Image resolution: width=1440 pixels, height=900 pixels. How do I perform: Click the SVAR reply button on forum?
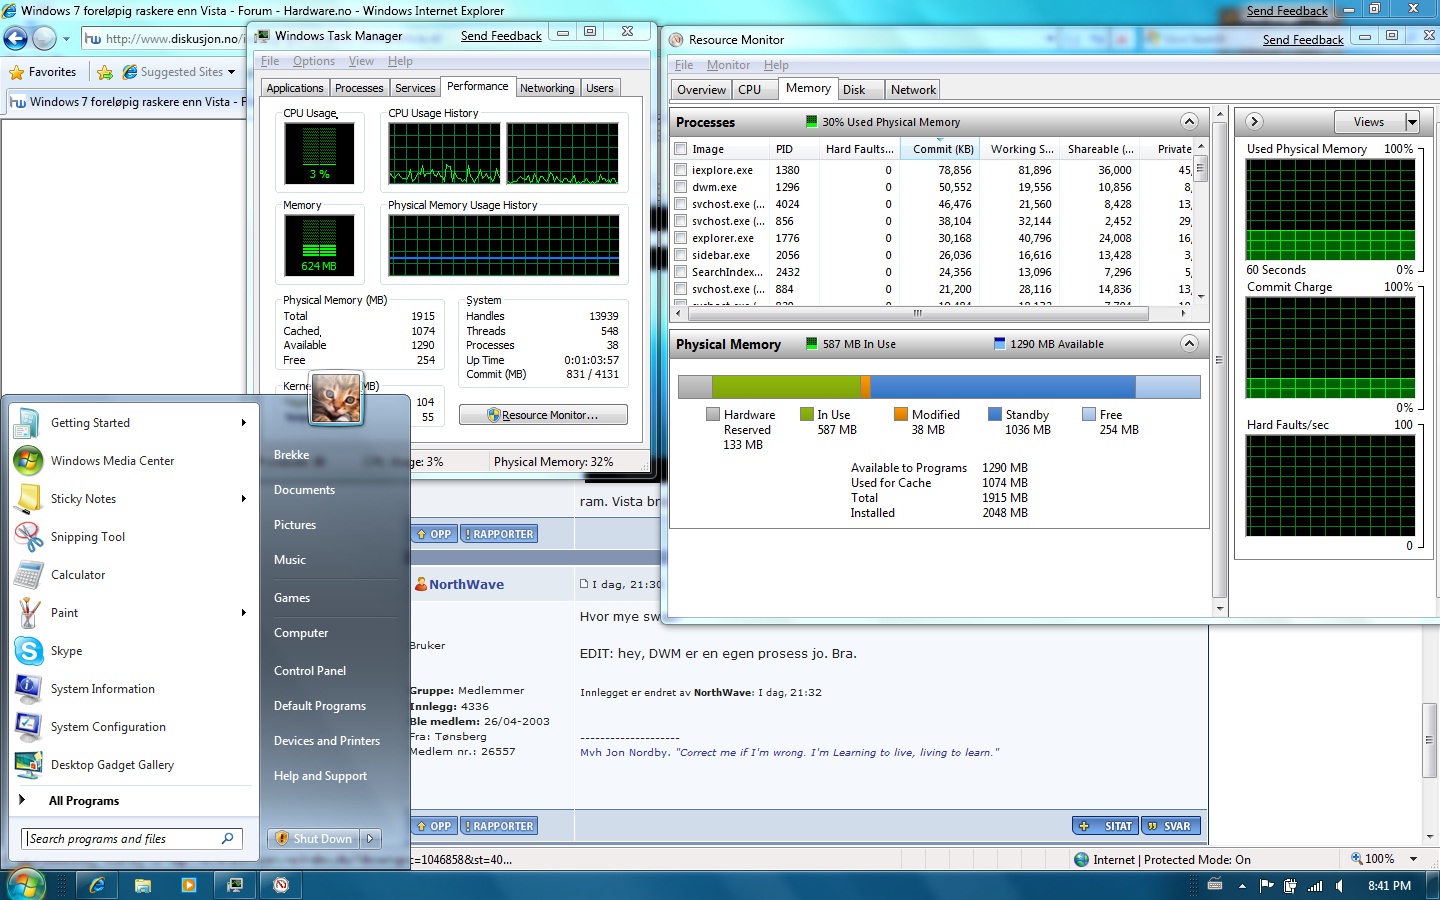(1169, 826)
